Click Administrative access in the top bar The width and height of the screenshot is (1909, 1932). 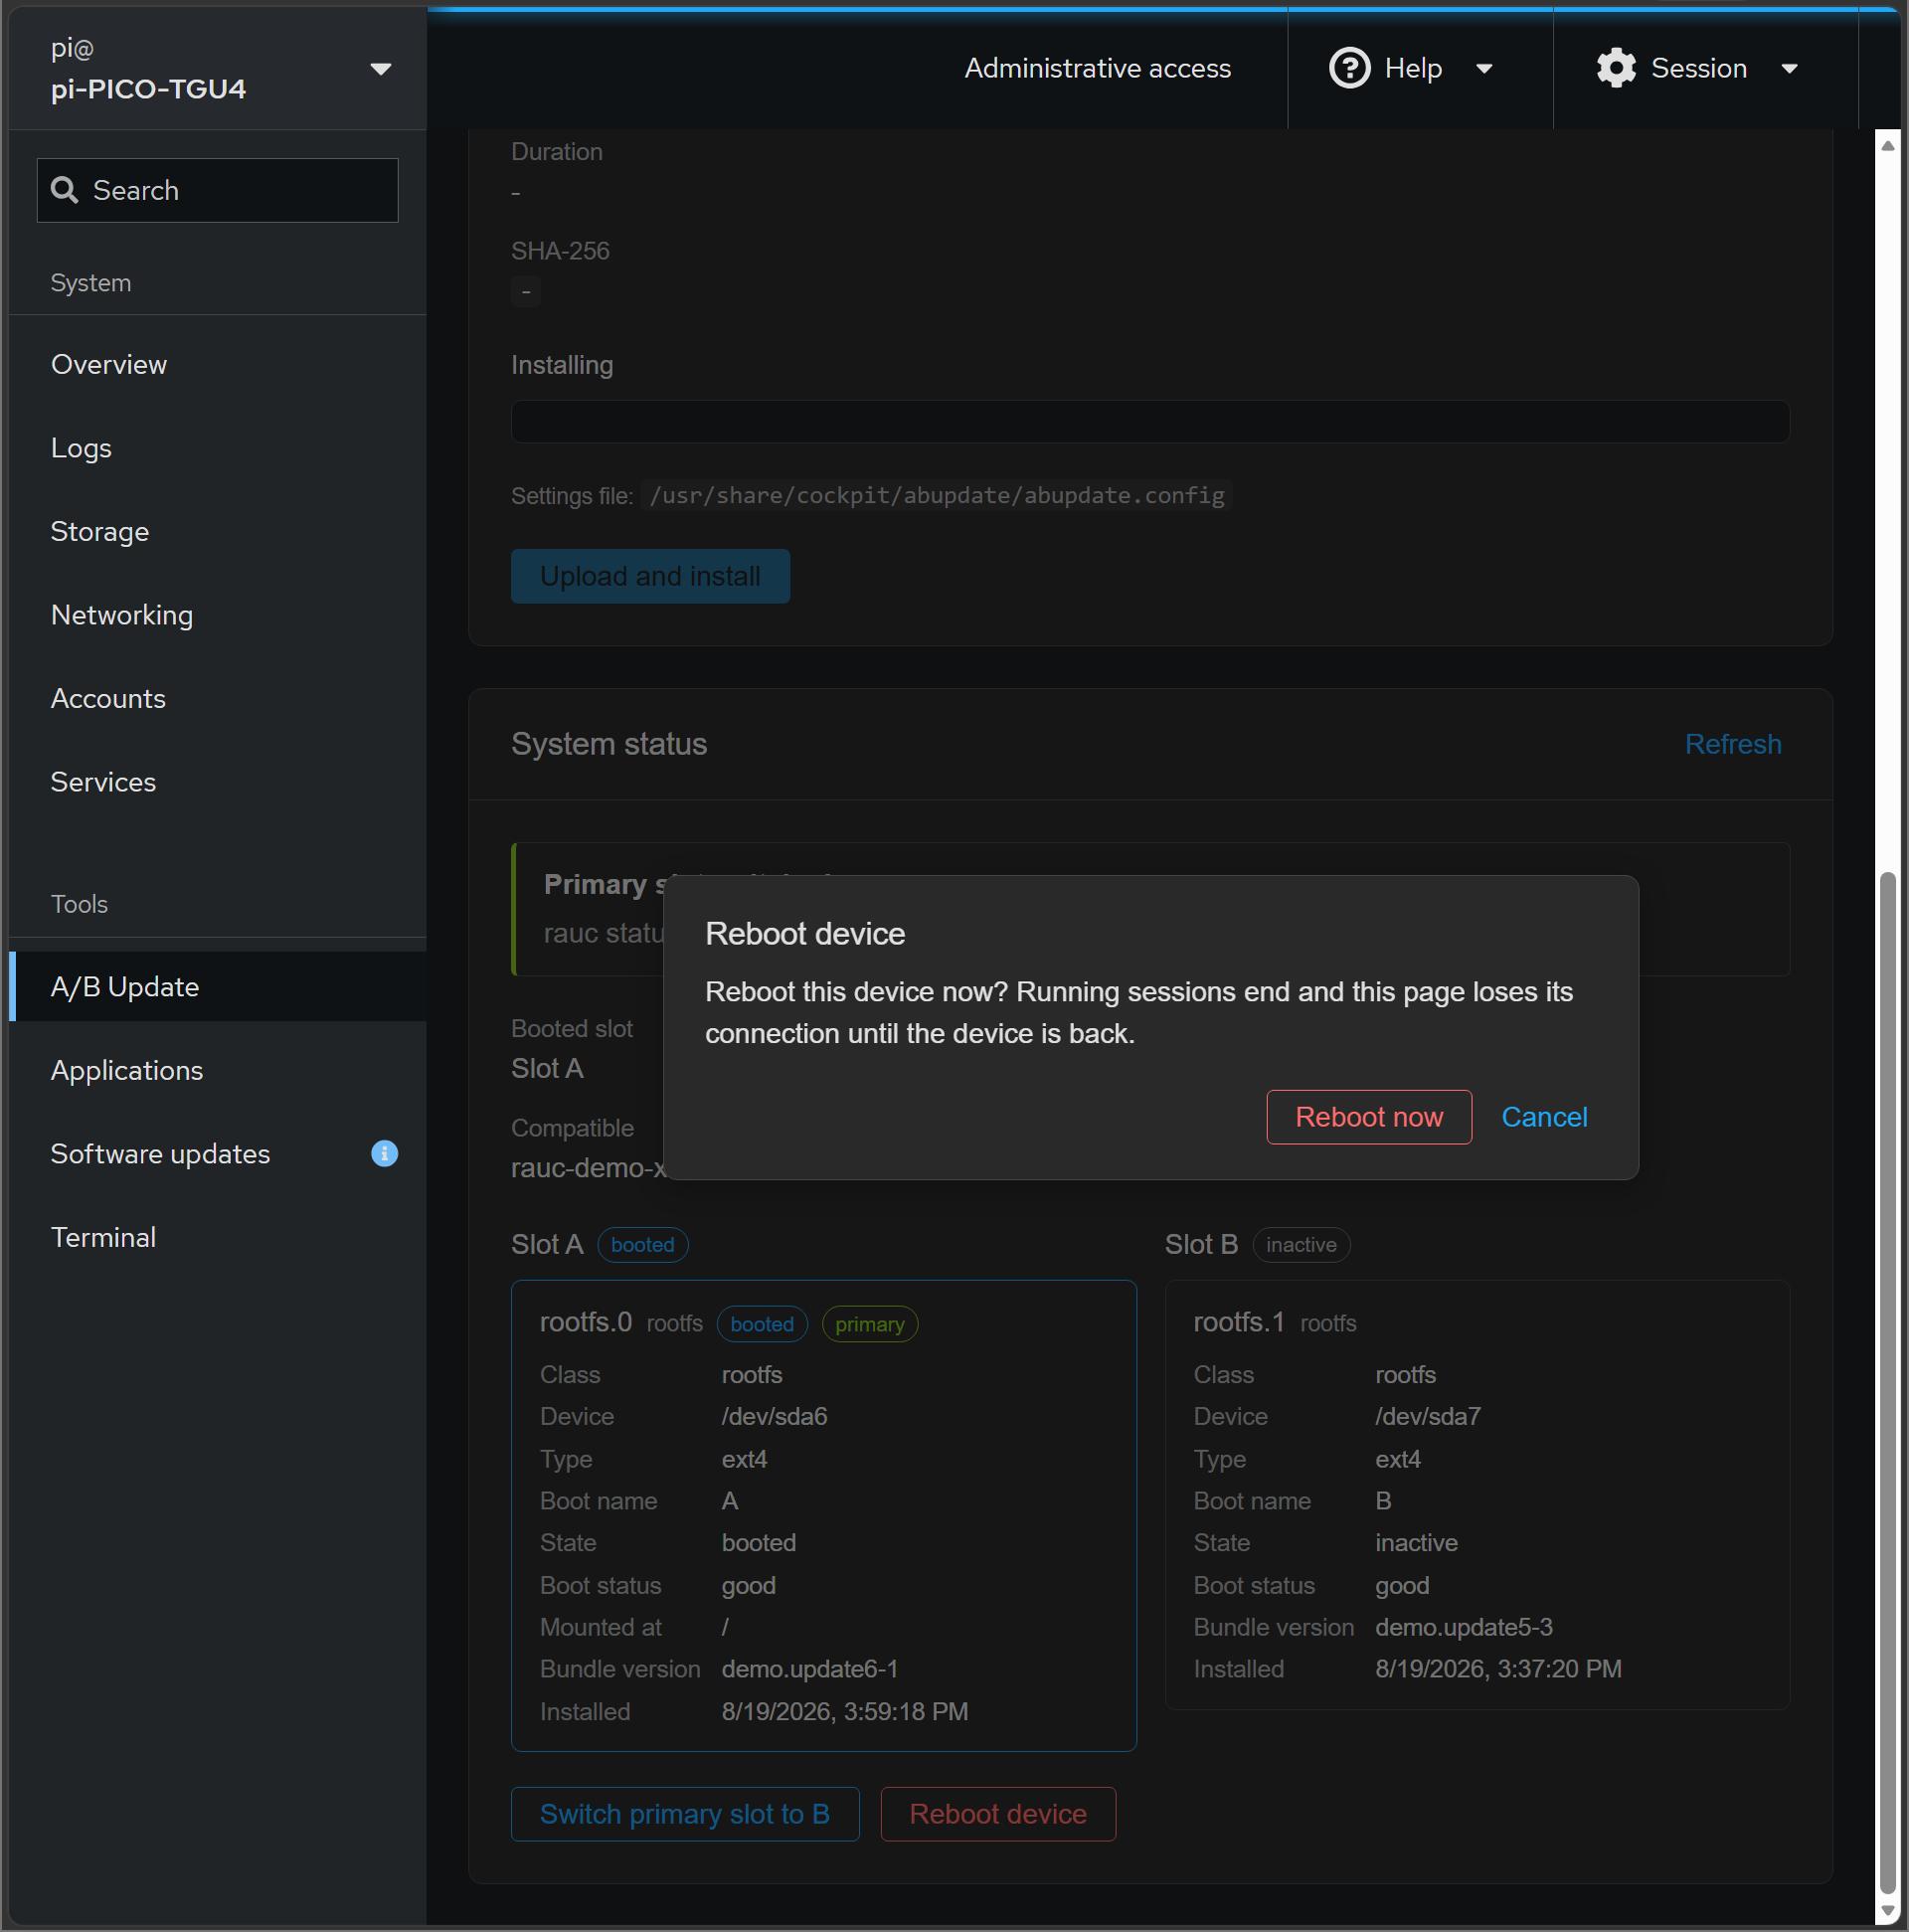1097,68
